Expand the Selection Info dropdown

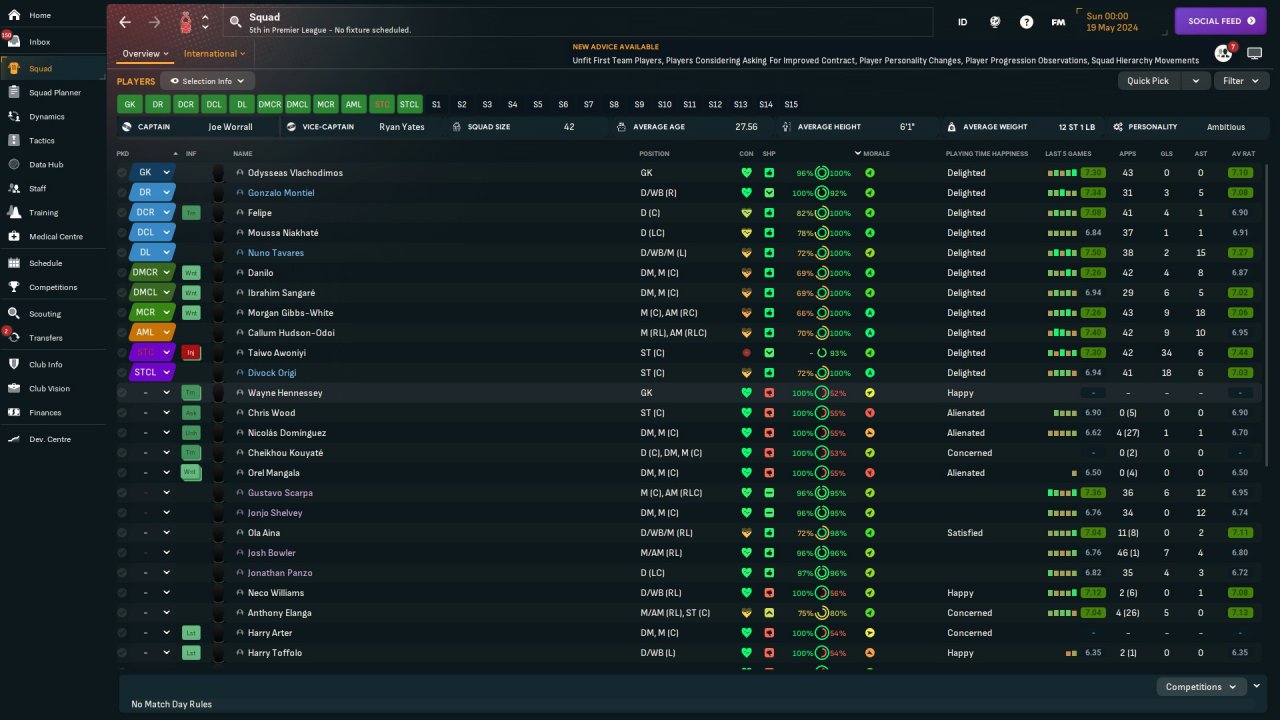click(x=208, y=81)
